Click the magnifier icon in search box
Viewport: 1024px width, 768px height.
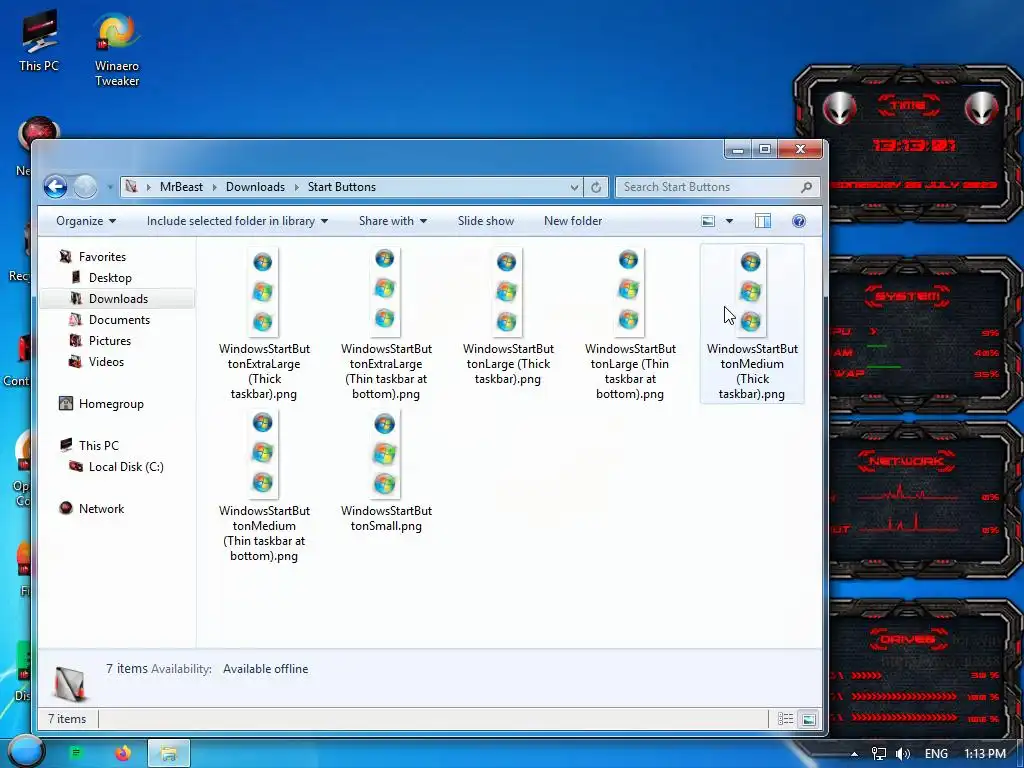pos(807,187)
